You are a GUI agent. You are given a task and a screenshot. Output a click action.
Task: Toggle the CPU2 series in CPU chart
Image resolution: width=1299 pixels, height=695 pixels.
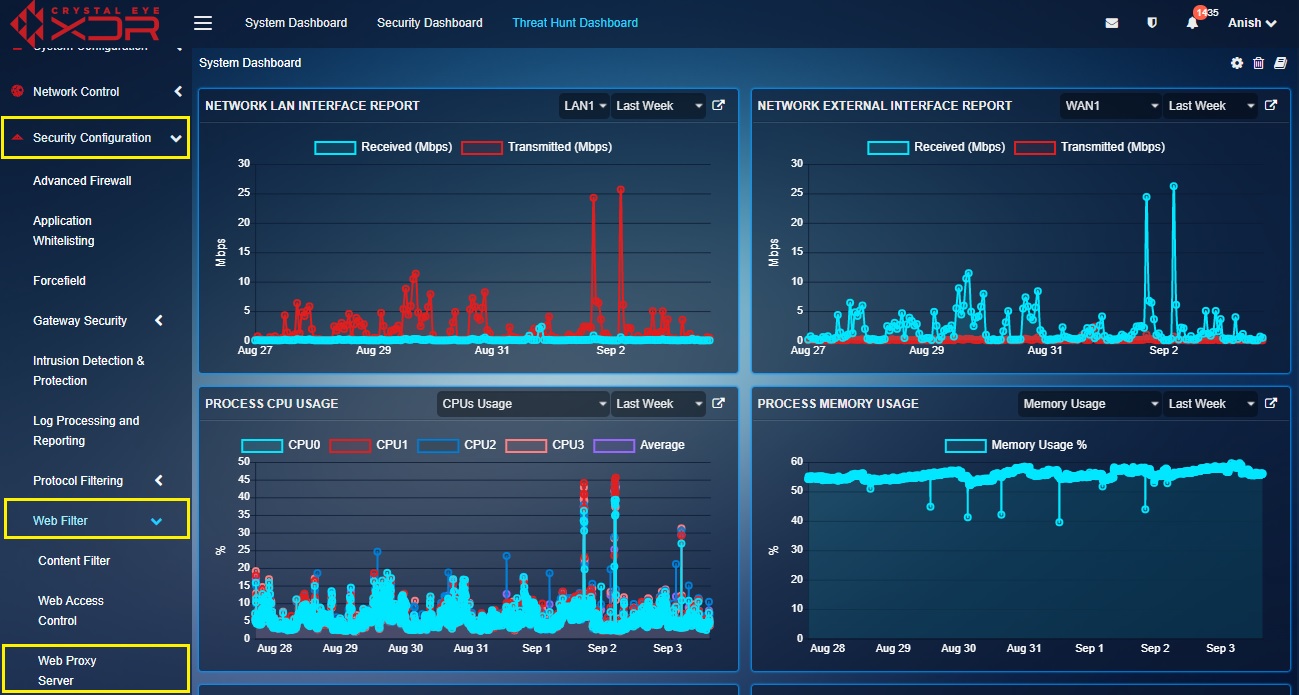[457, 445]
